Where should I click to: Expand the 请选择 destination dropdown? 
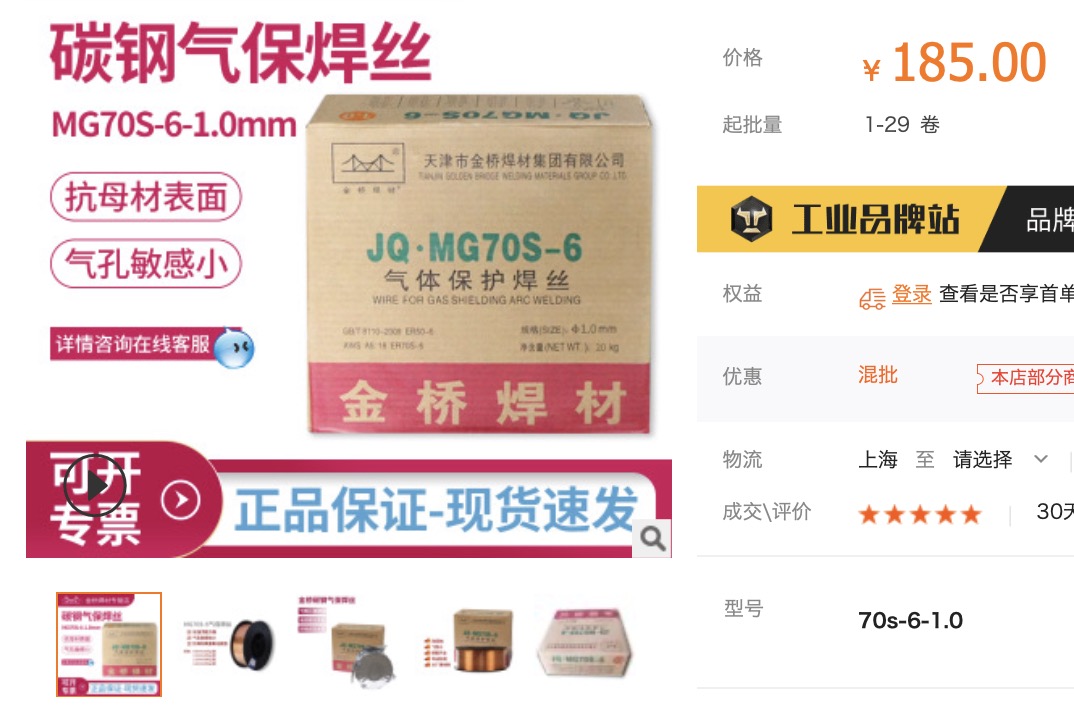point(1000,459)
